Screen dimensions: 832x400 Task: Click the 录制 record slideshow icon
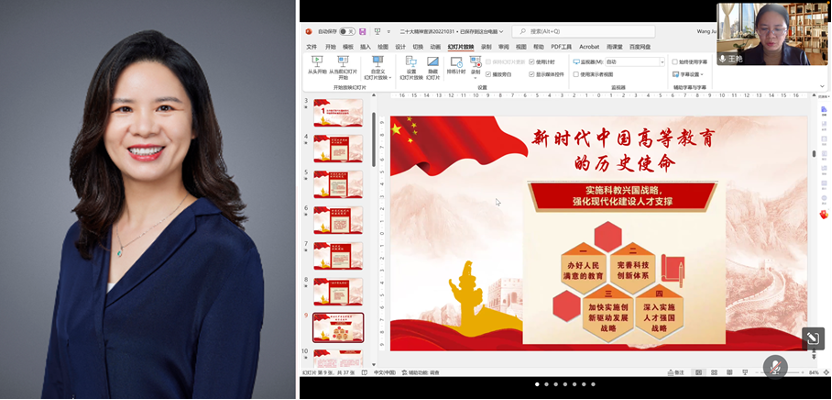[475, 62]
